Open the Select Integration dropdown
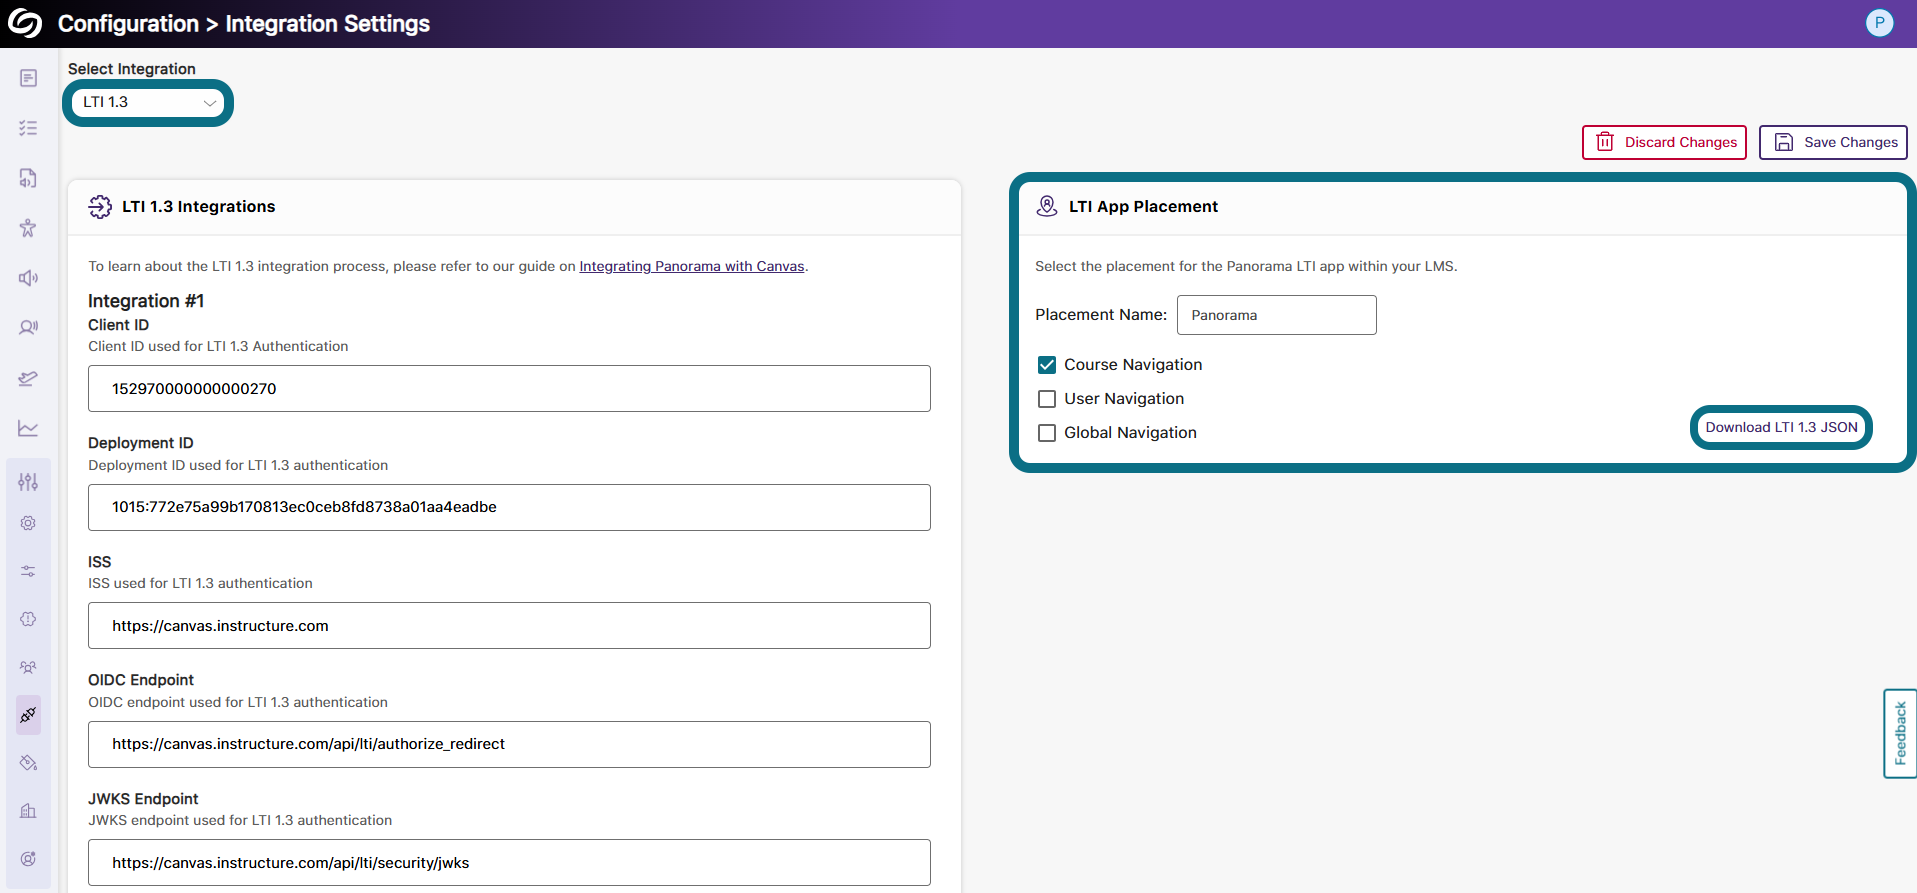The width and height of the screenshot is (1917, 893). (148, 102)
